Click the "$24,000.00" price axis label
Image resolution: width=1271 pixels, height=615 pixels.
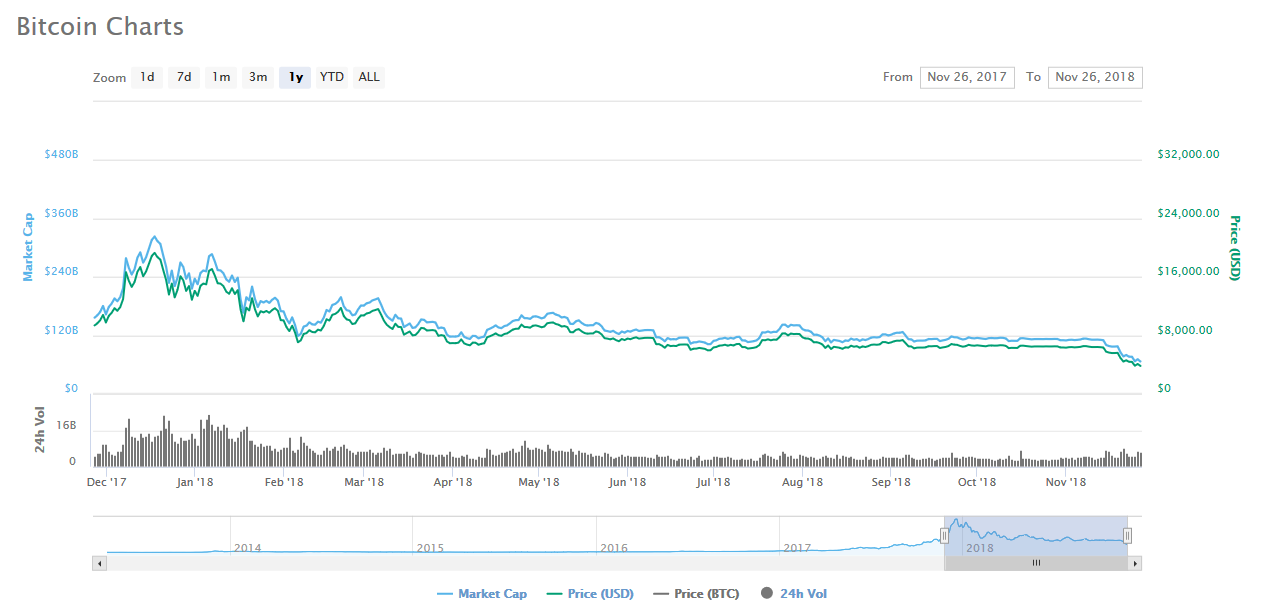click(1188, 213)
